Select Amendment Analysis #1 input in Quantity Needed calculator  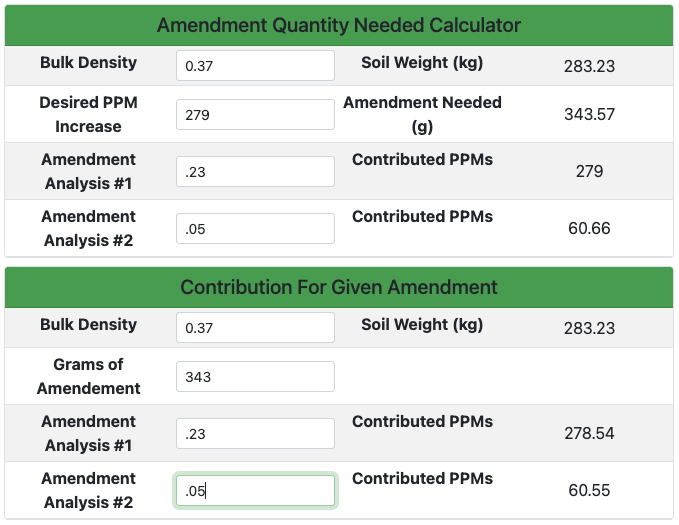(255, 171)
